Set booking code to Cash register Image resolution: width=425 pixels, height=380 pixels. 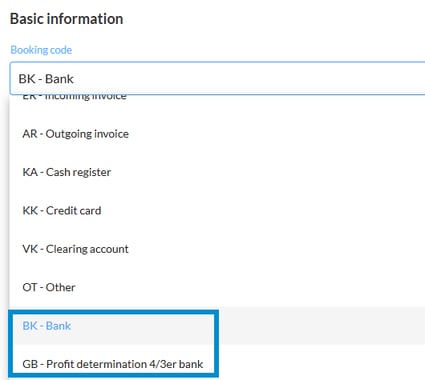point(217,172)
